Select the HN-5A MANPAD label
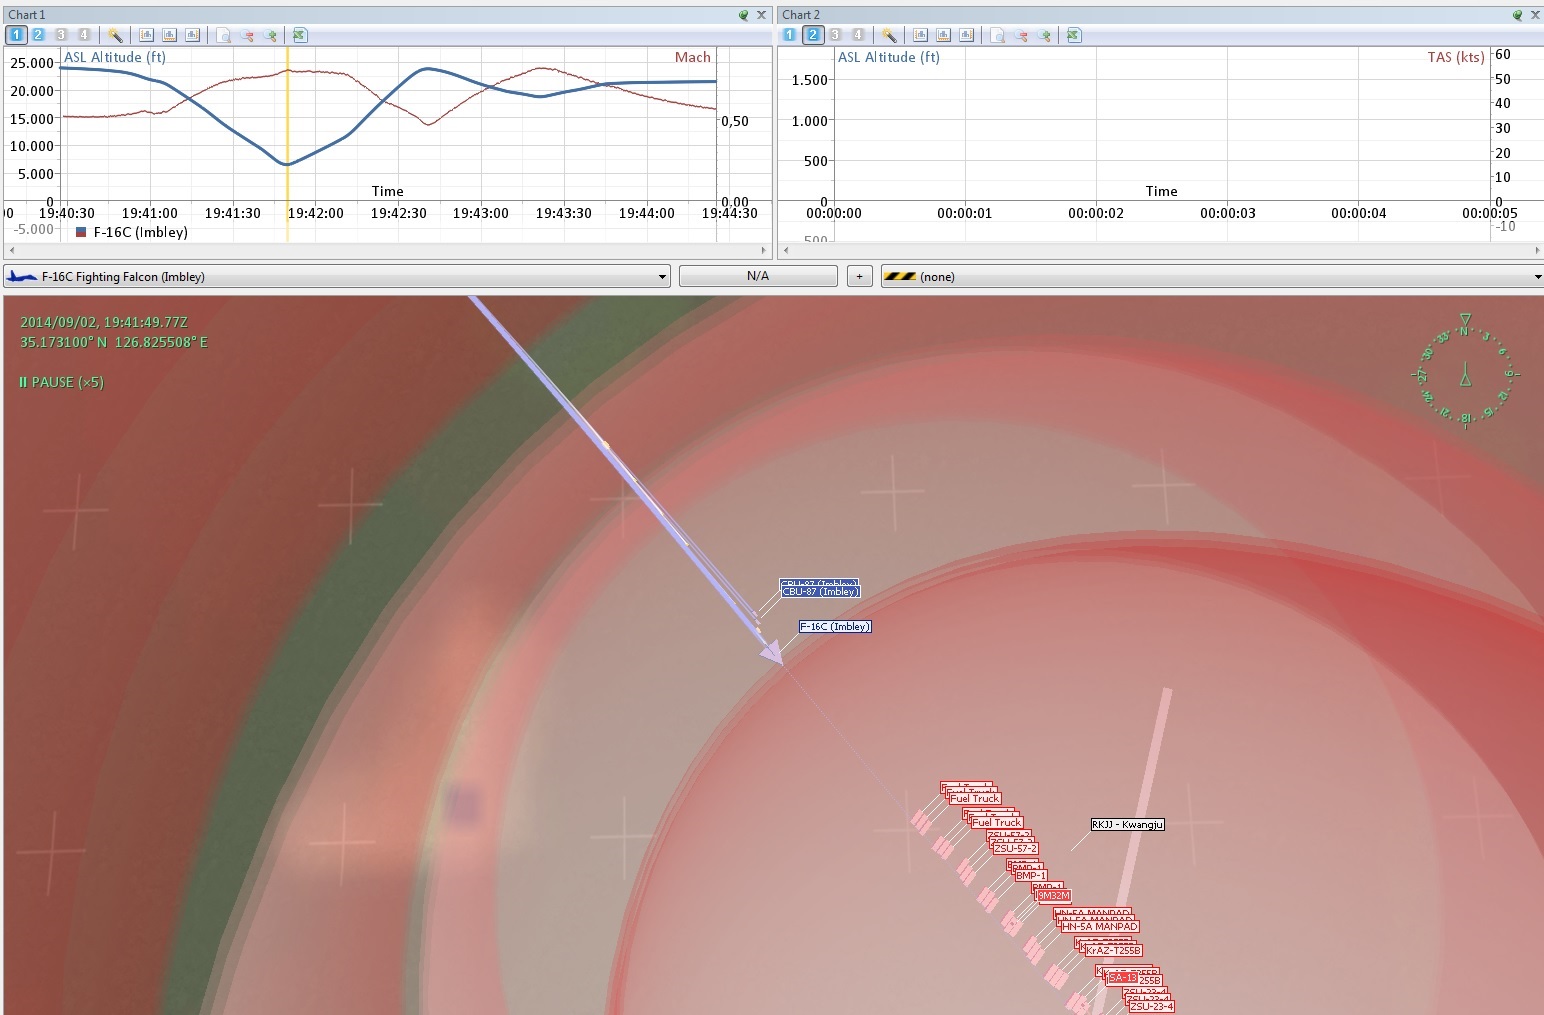Screen dimensions: 1544x1015 1100,927
